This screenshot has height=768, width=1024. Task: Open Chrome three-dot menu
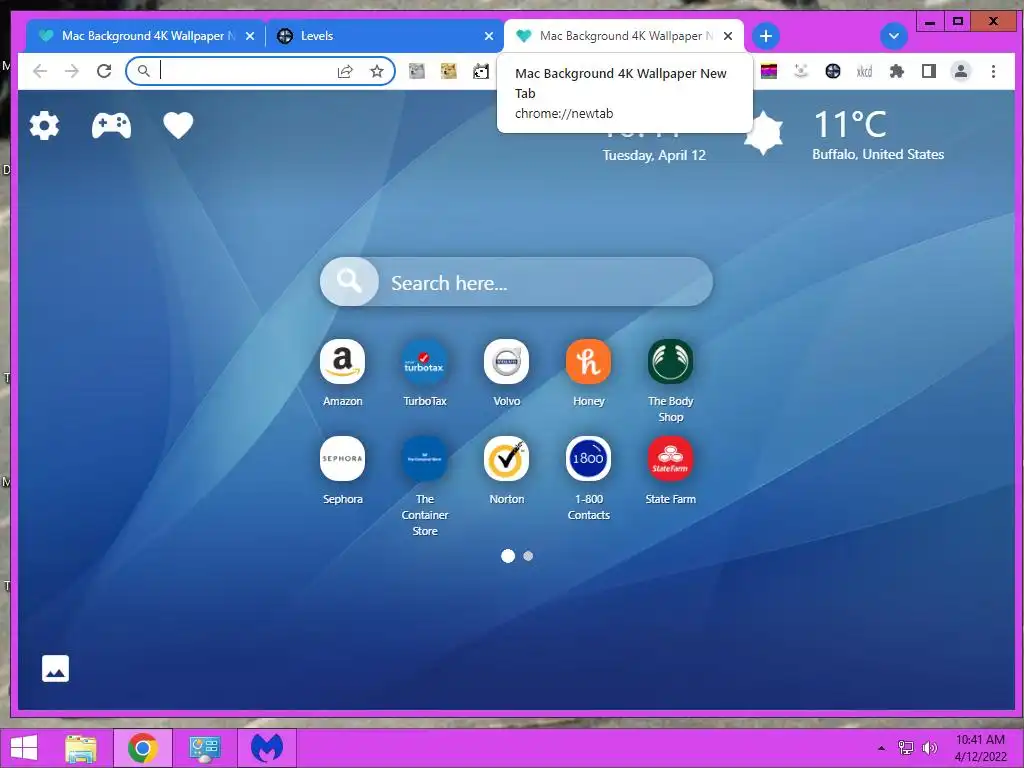point(993,71)
